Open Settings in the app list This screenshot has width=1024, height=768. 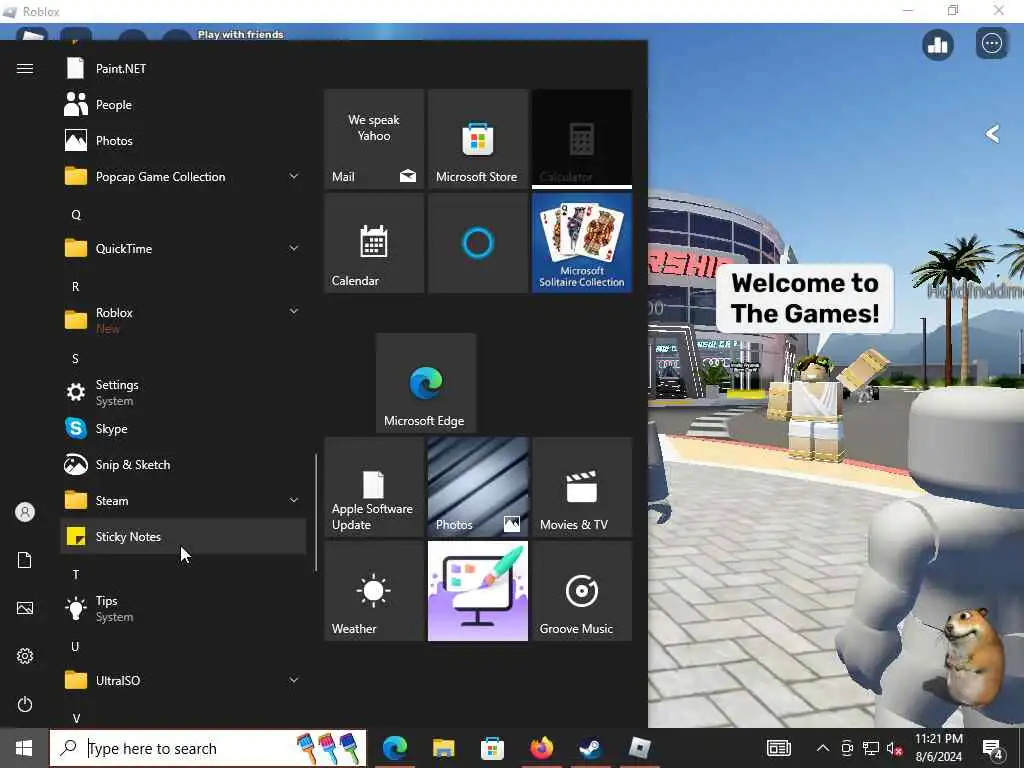coord(183,392)
